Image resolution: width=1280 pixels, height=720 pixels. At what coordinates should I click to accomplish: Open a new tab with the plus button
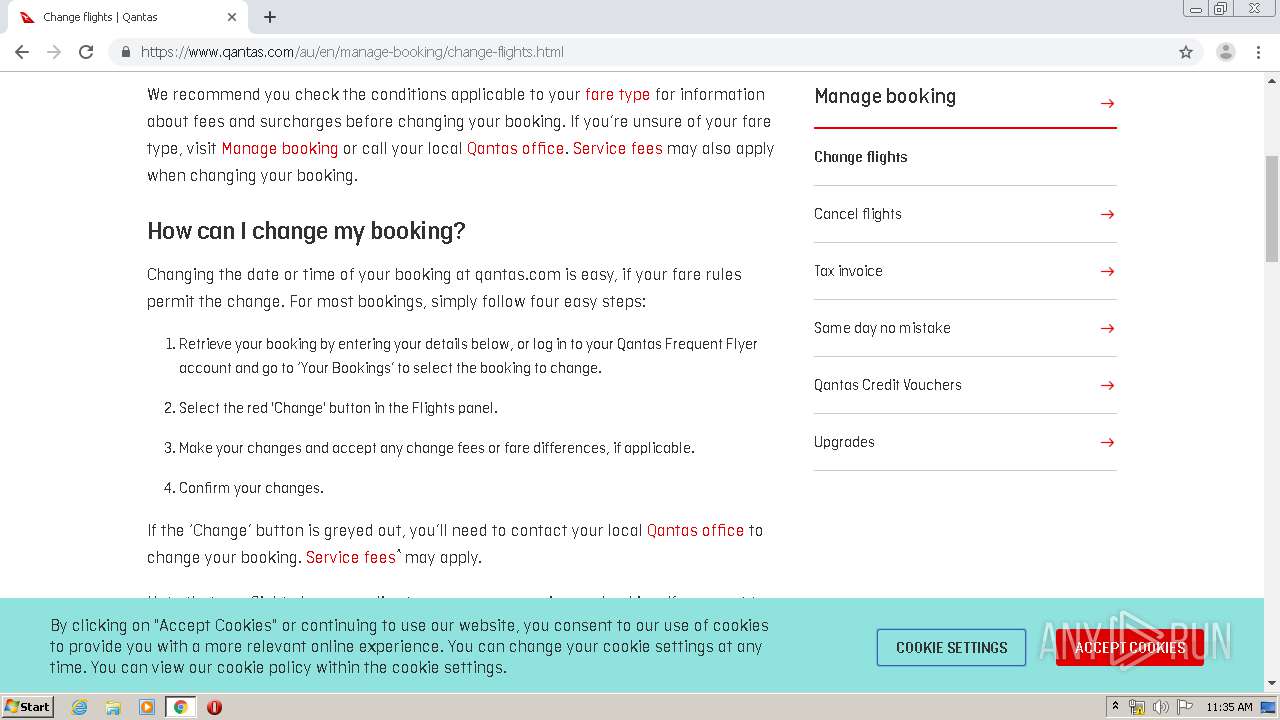(x=270, y=17)
